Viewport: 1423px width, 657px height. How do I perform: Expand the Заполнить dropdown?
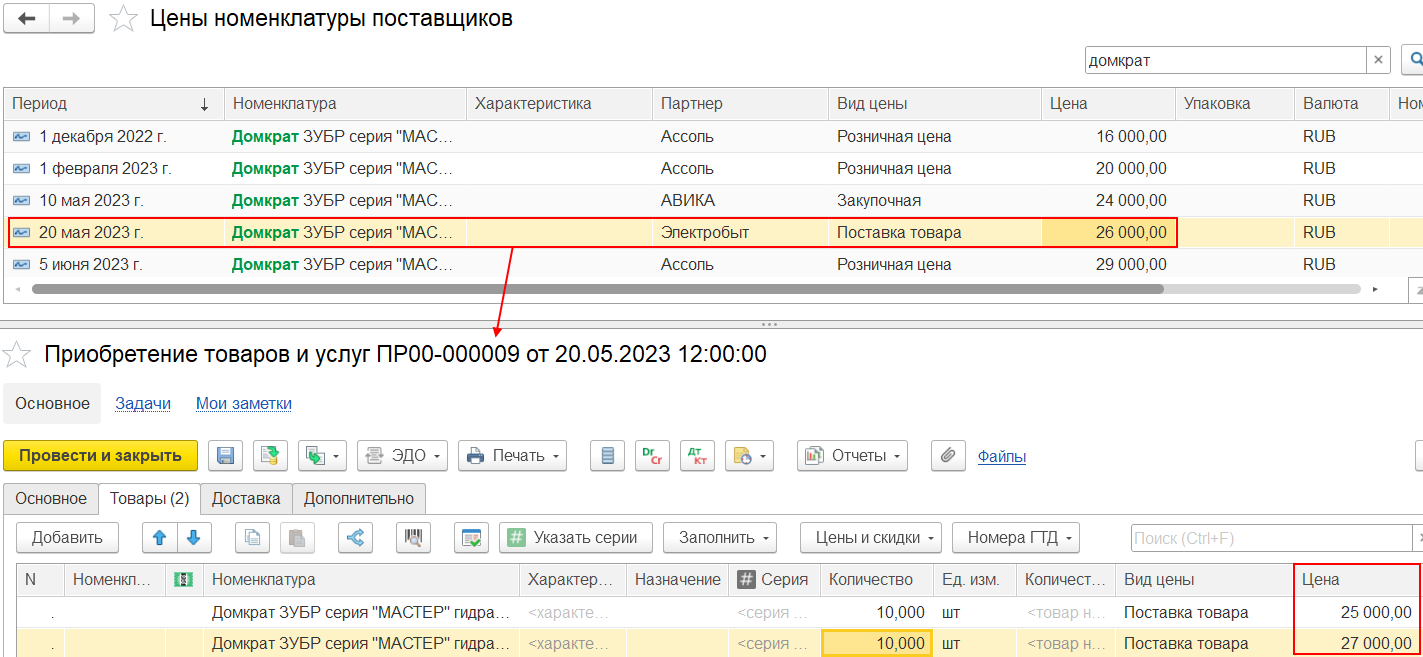coord(719,538)
